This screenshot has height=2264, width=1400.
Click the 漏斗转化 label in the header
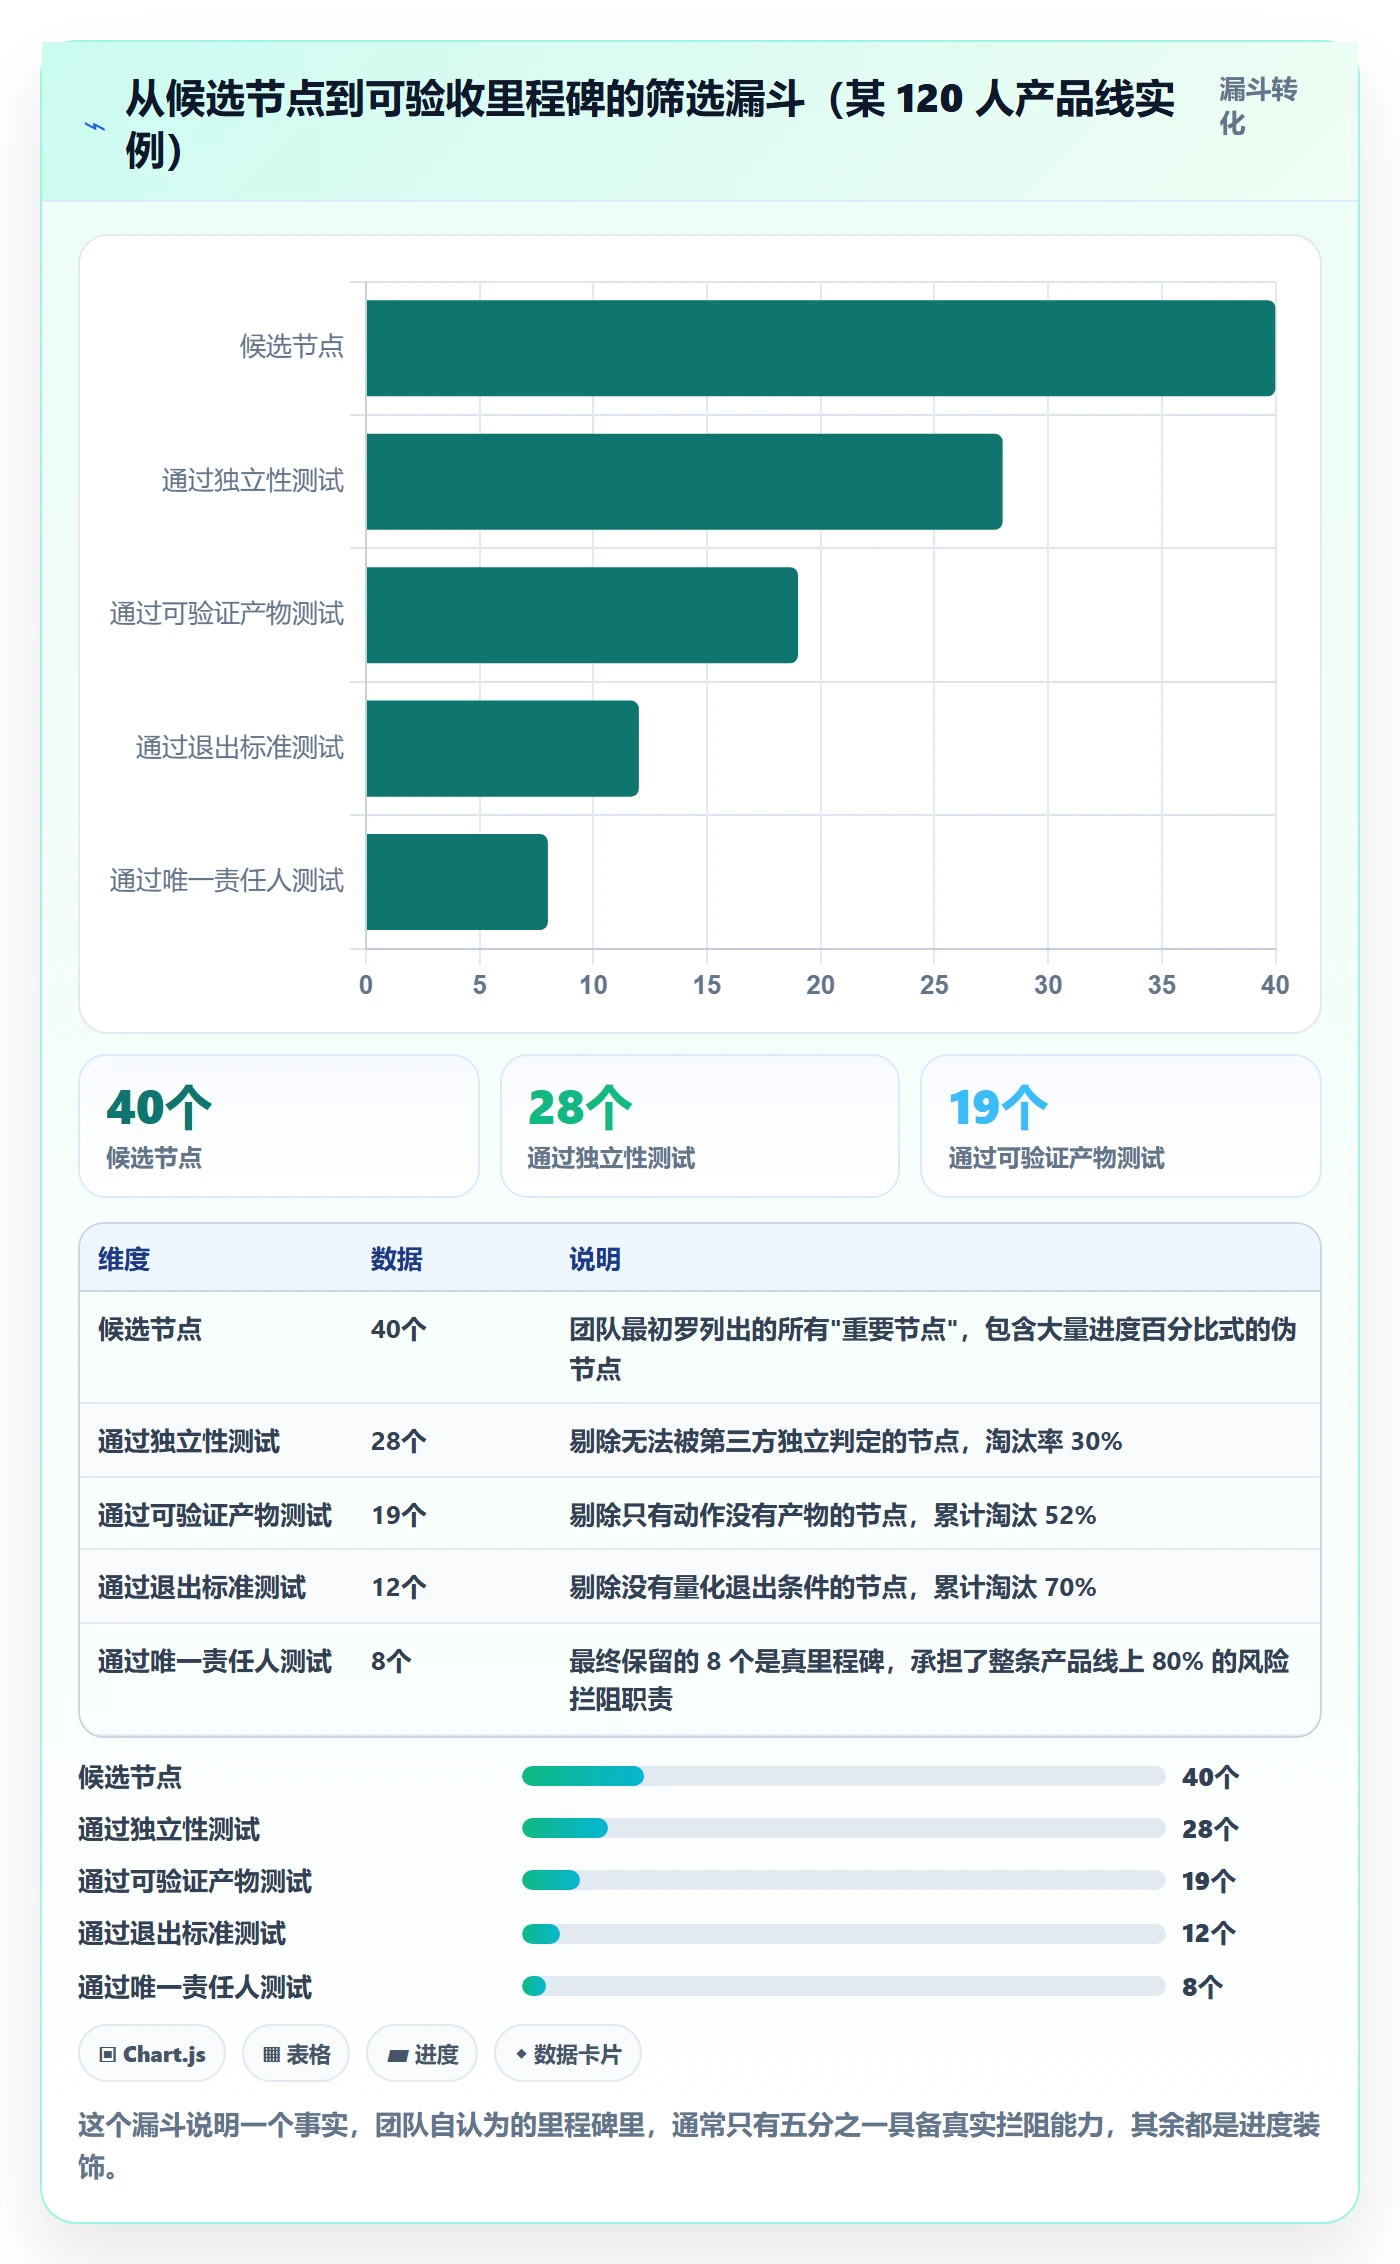tap(1258, 106)
